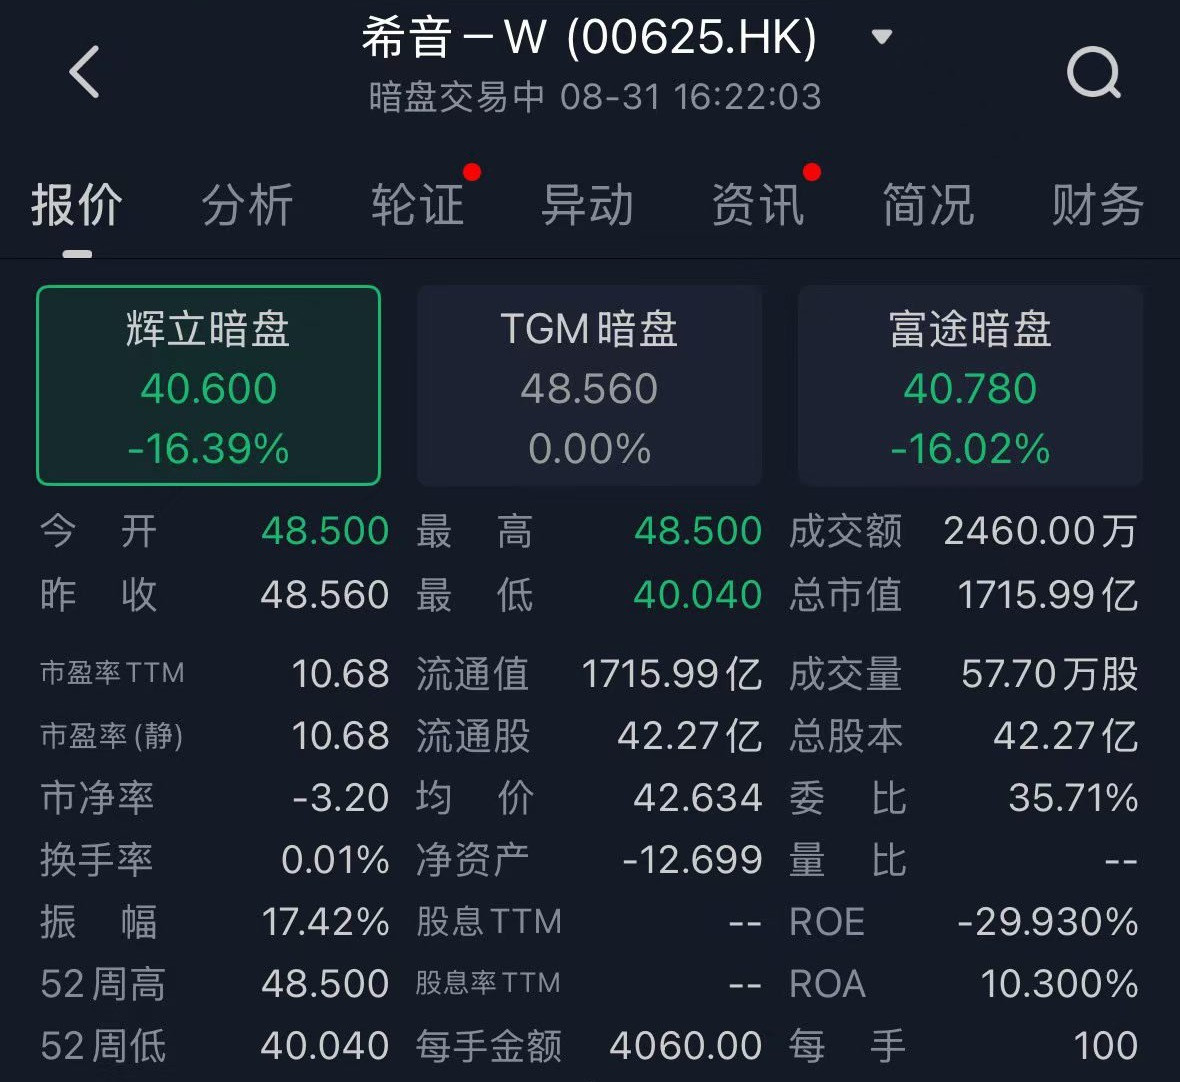Tap 净资产 value -12.699
This screenshot has height=1082, width=1180.
point(692,860)
